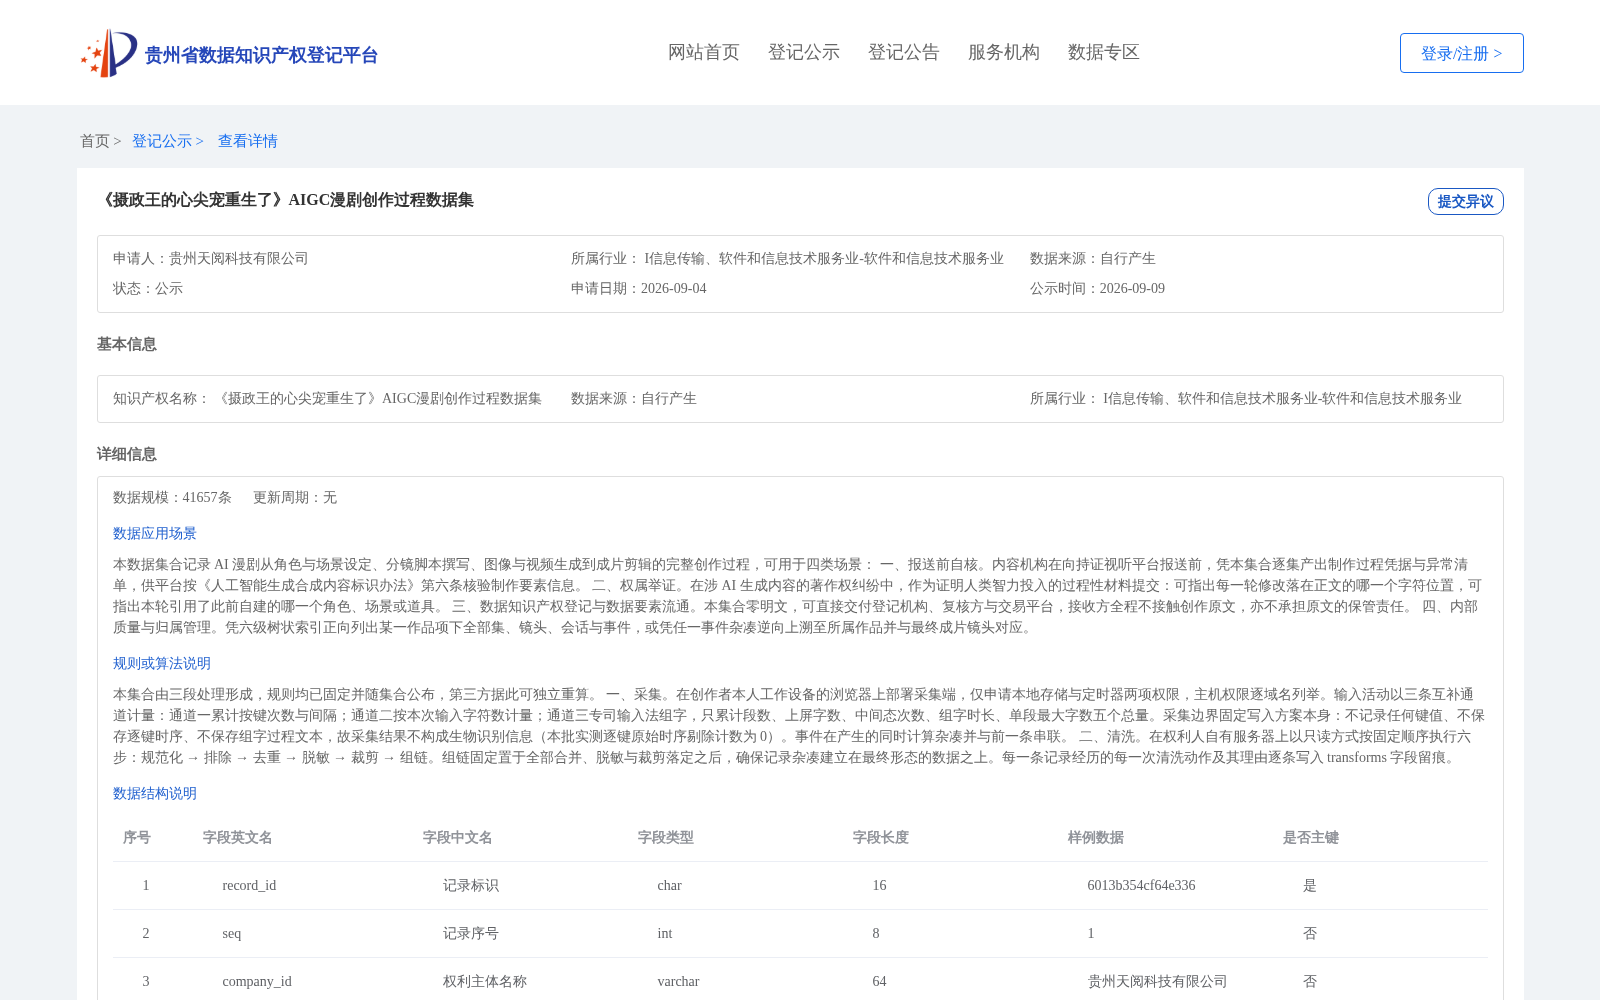Click the 序号 column header
The height and width of the screenshot is (1000, 1600).
[x=137, y=837]
